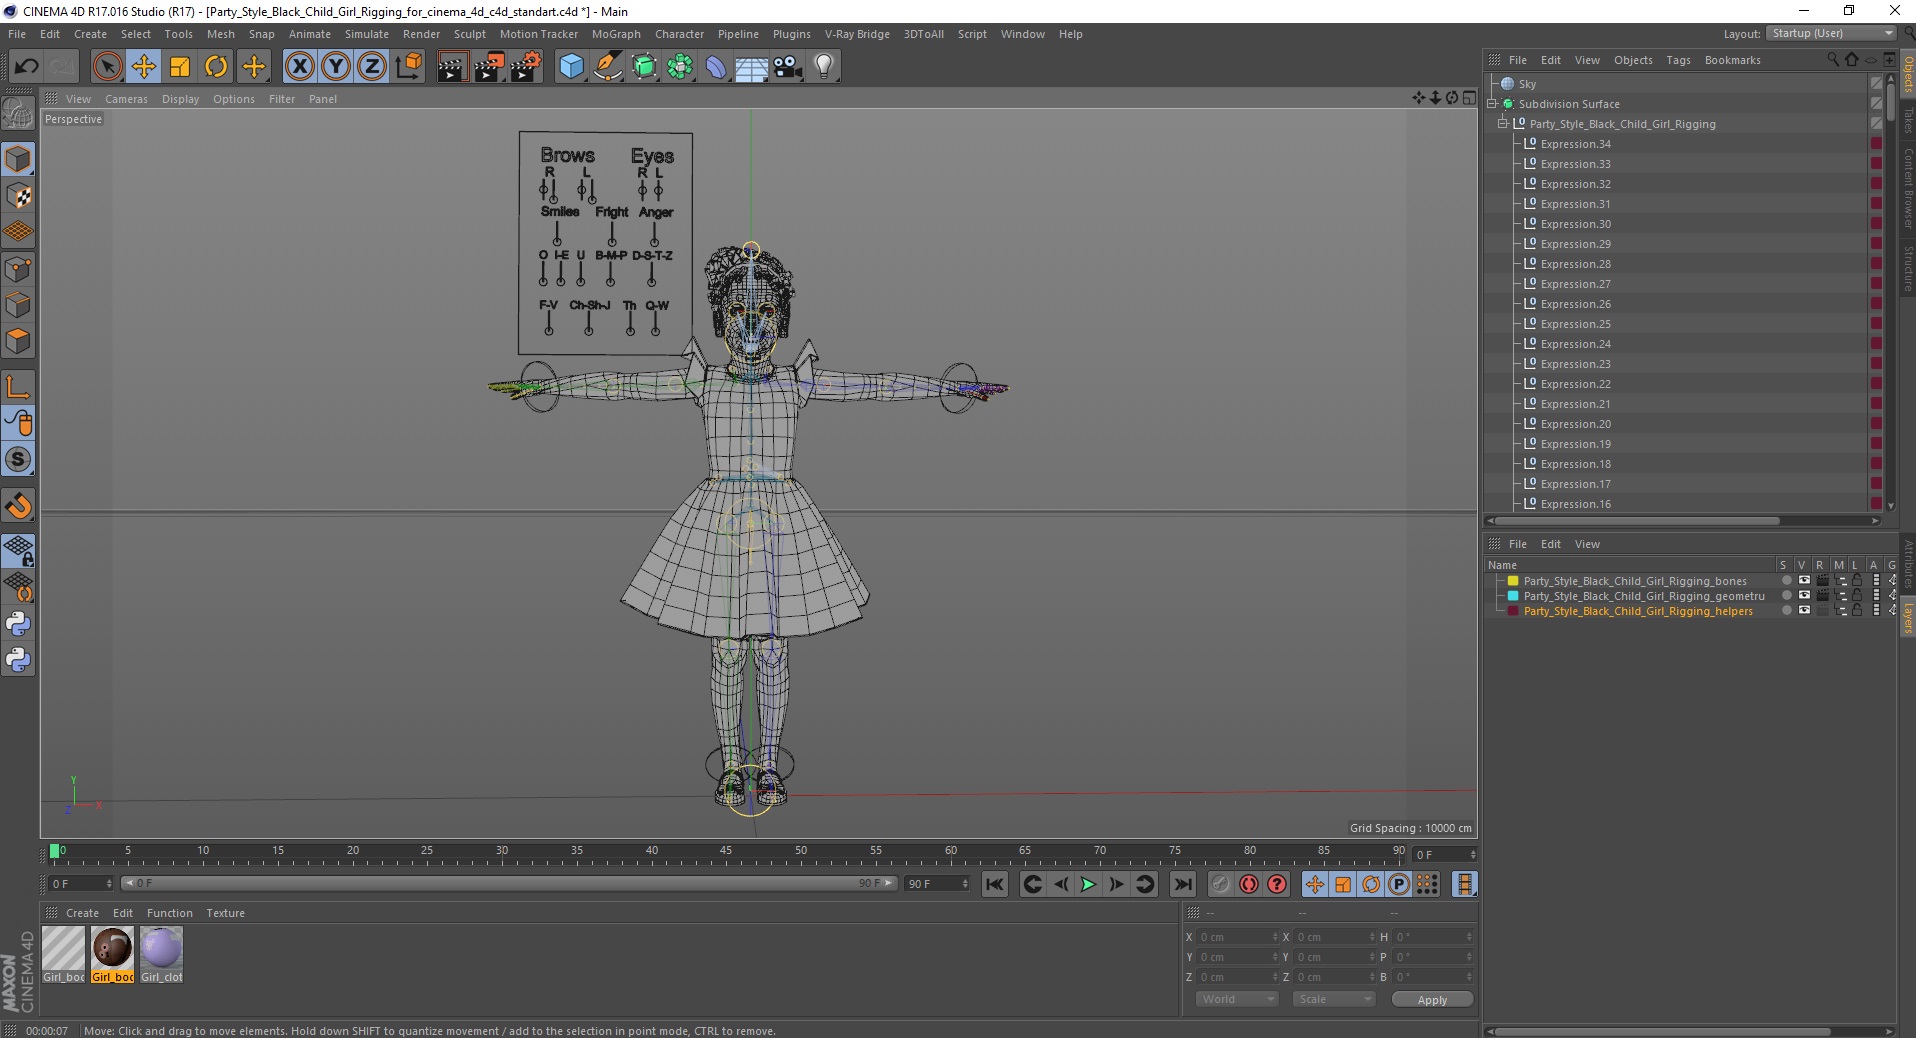The image size is (1916, 1038).
Task: Click the end frame 90 F field
Action: pyautogui.click(x=936, y=884)
